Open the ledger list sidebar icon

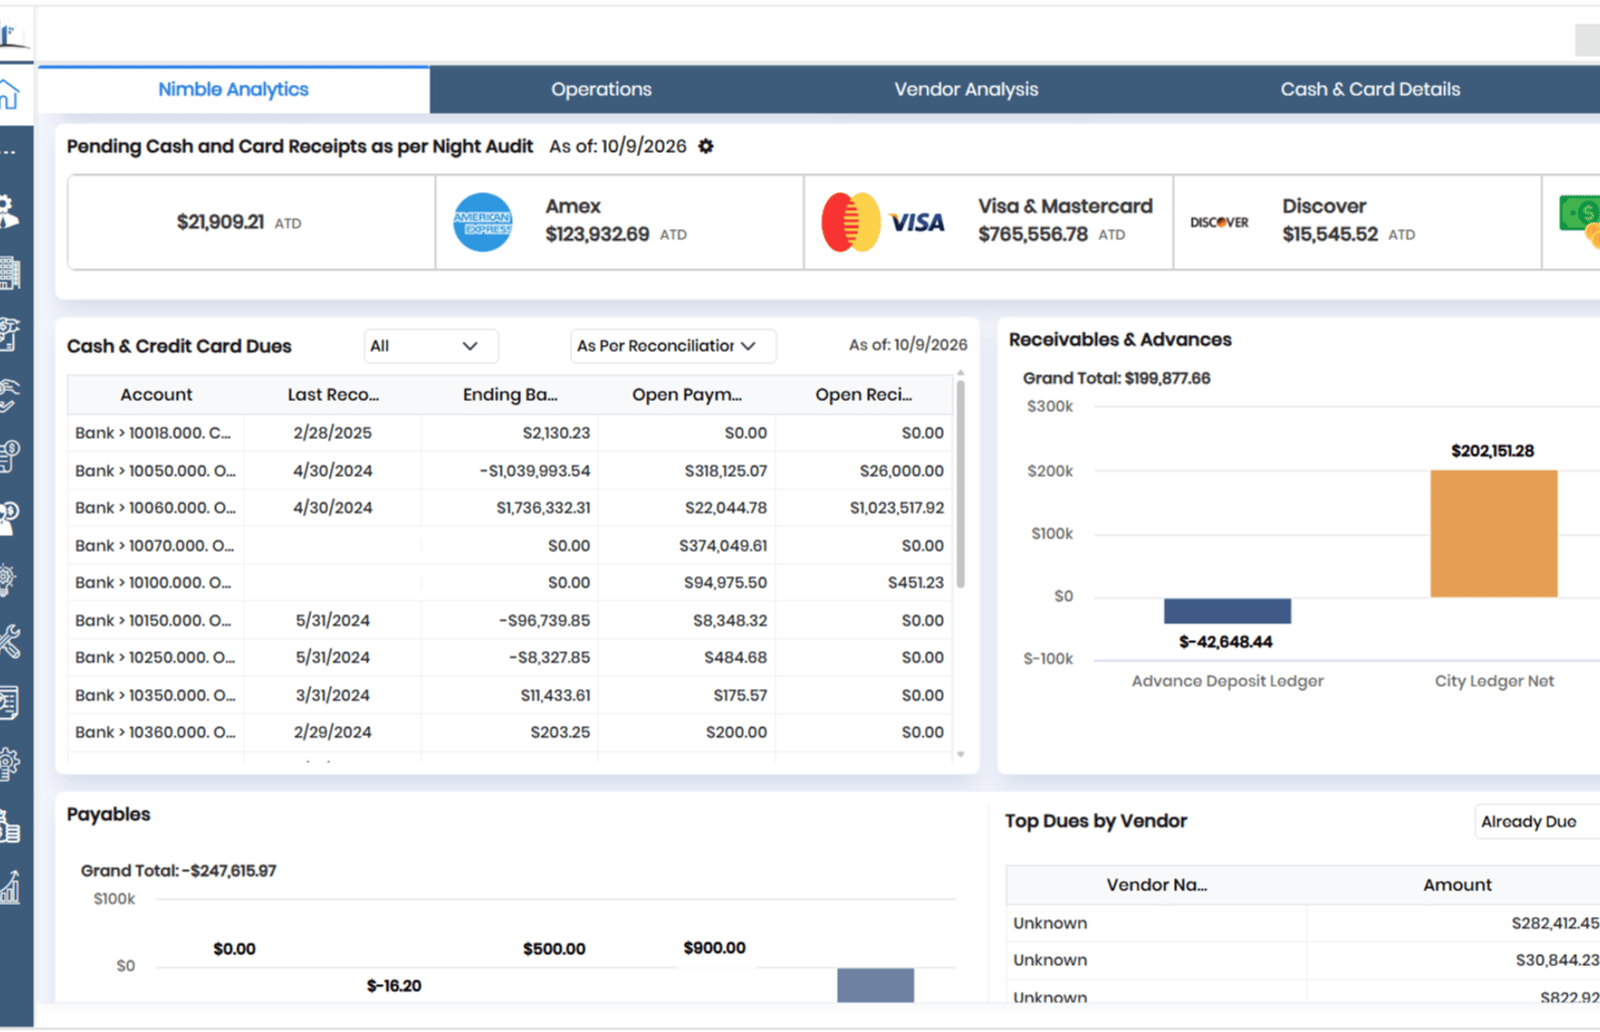click(9, 703)
